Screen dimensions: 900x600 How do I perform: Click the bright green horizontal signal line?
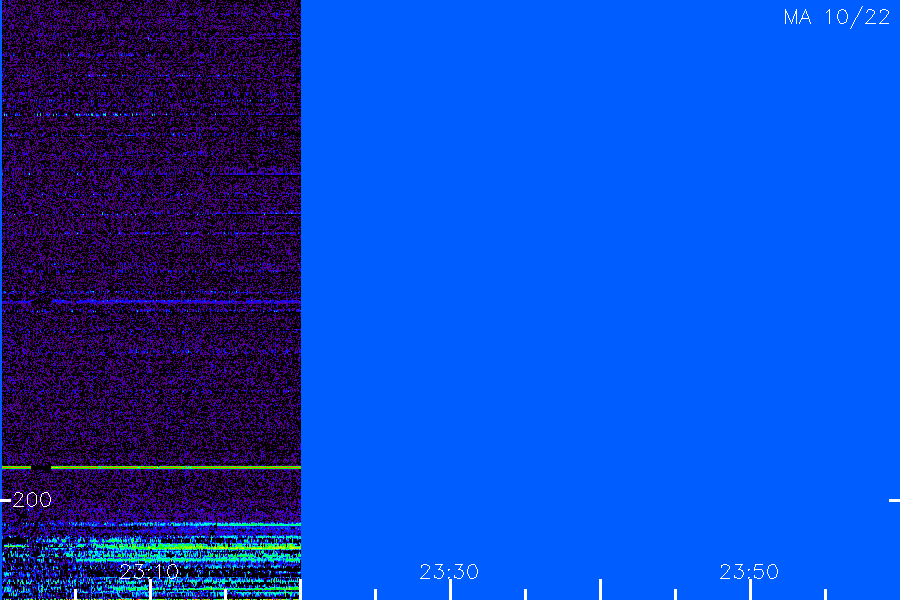click(152, 467)
